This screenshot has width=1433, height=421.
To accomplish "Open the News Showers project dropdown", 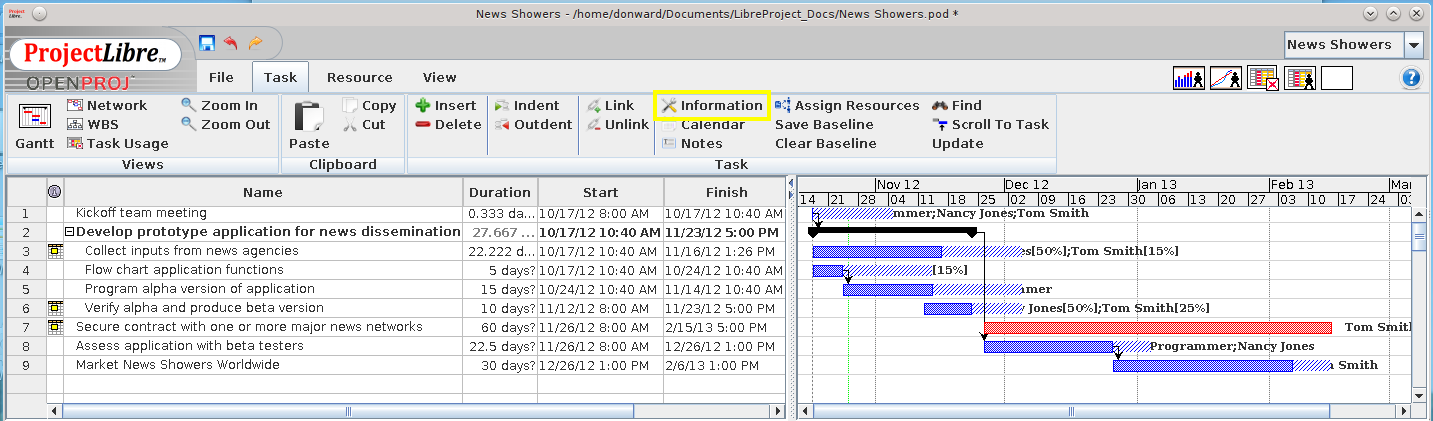I will pyautogui.click(x=1413, y=45).
